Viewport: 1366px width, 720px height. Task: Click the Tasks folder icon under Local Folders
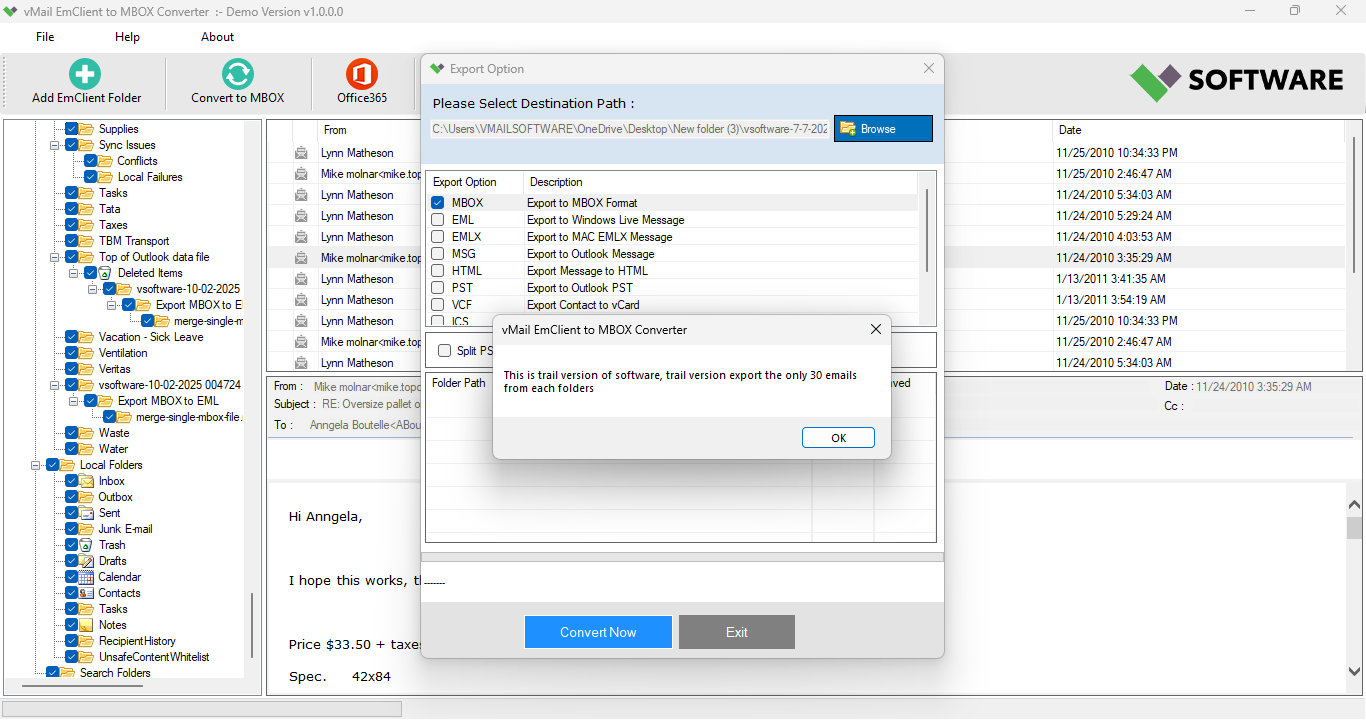(87, 609)
